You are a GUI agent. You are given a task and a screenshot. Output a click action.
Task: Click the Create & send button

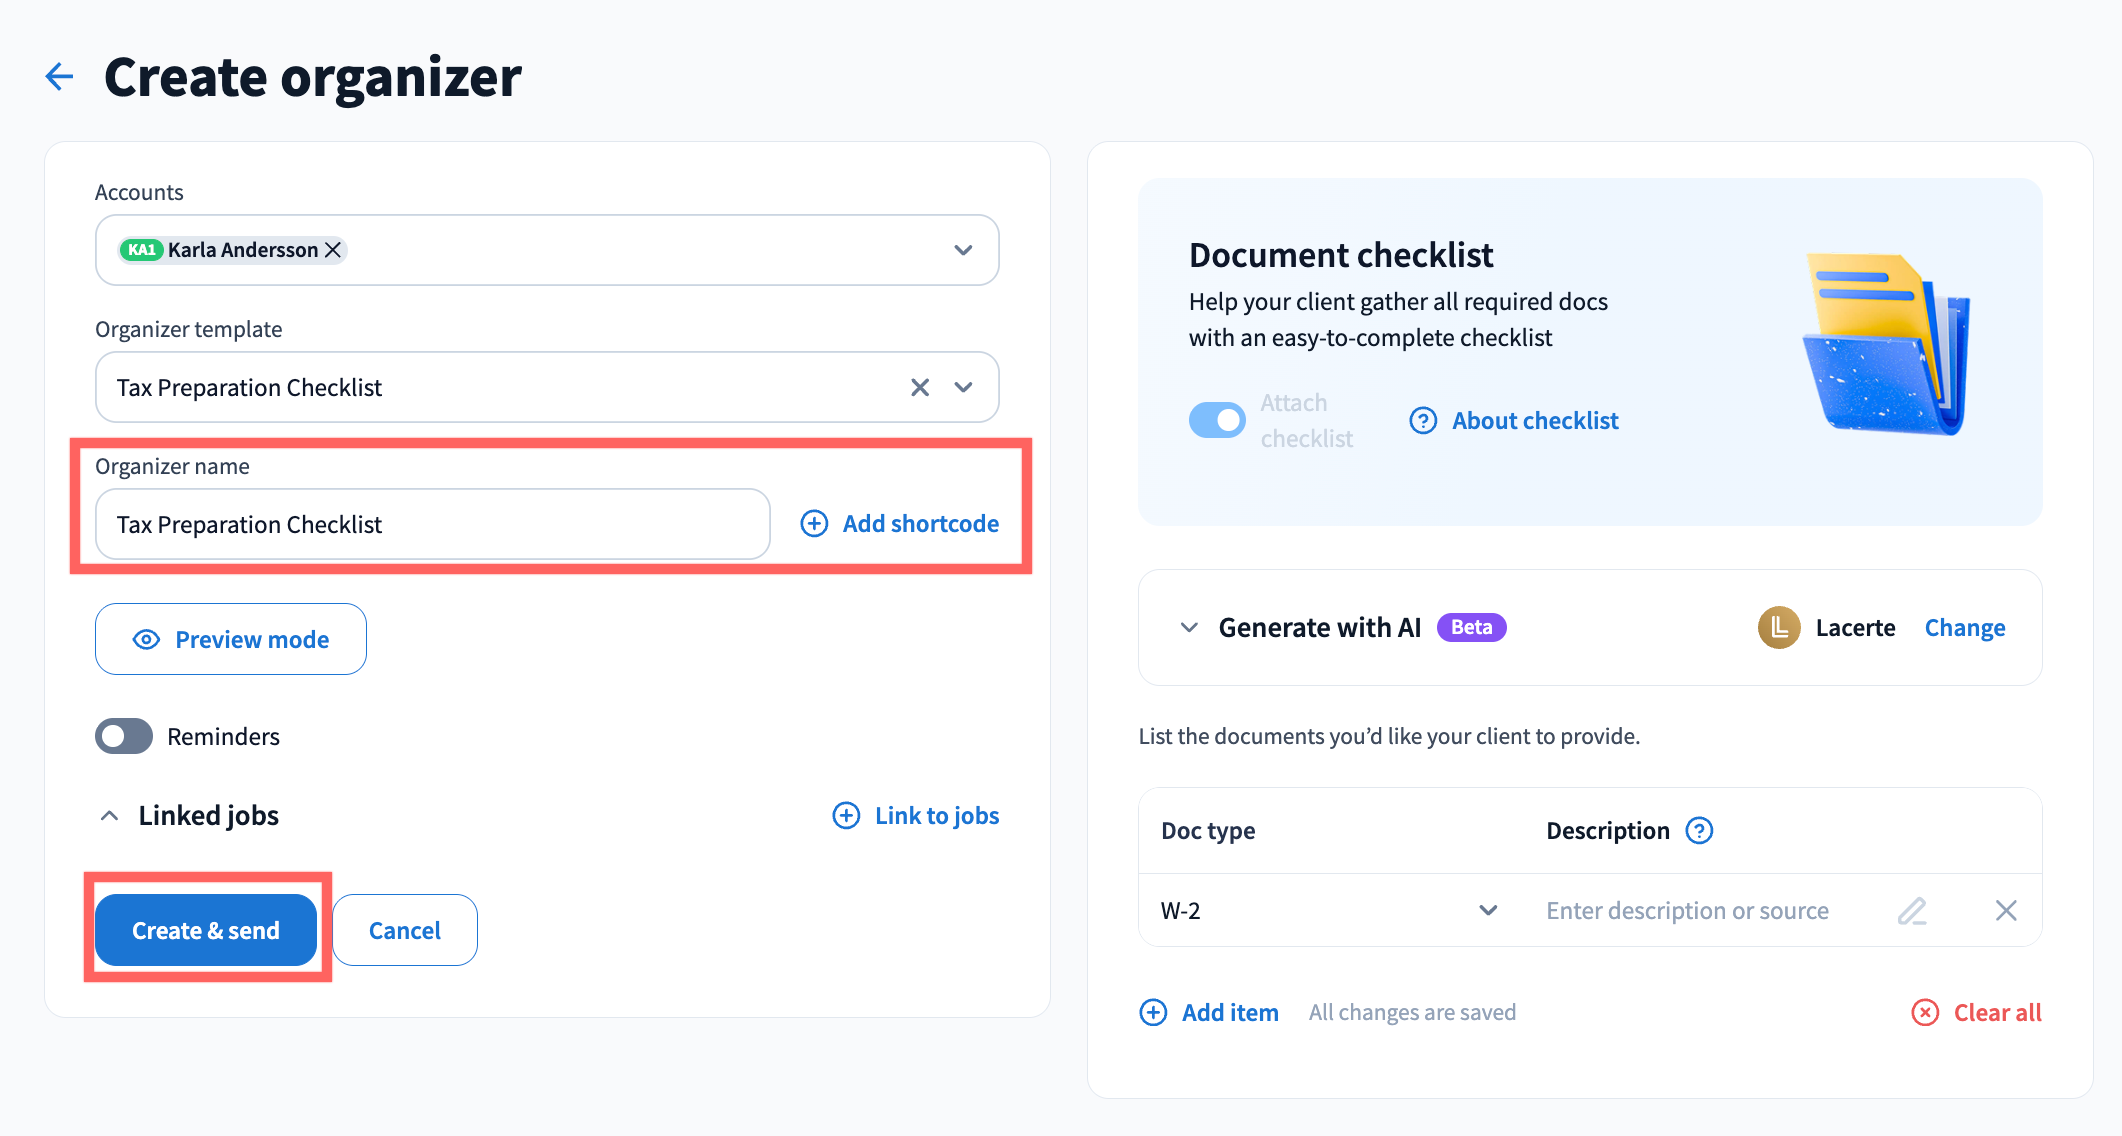206,931
